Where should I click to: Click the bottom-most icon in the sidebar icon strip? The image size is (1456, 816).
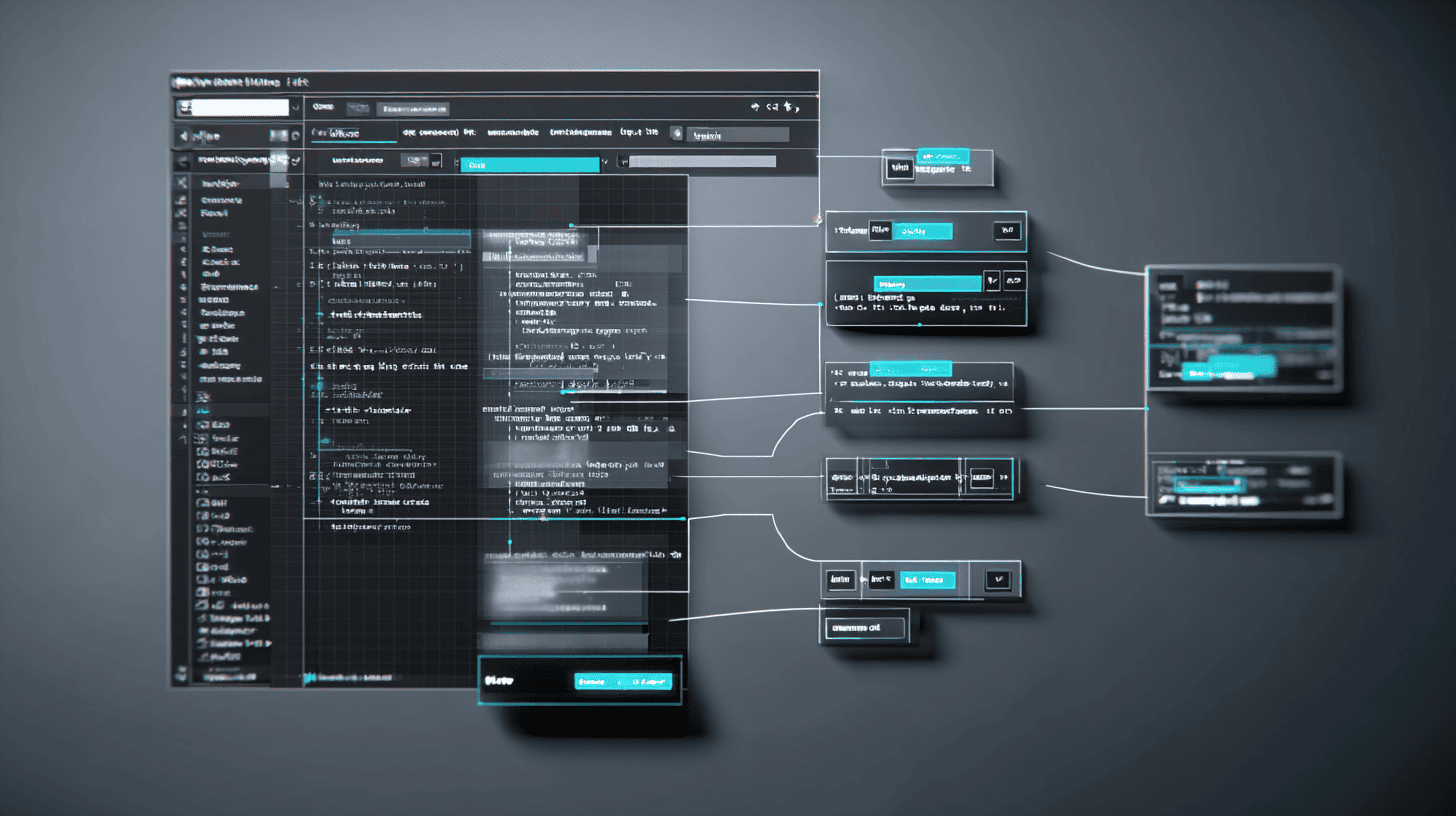pyautogui.click(x=182, y=672)
